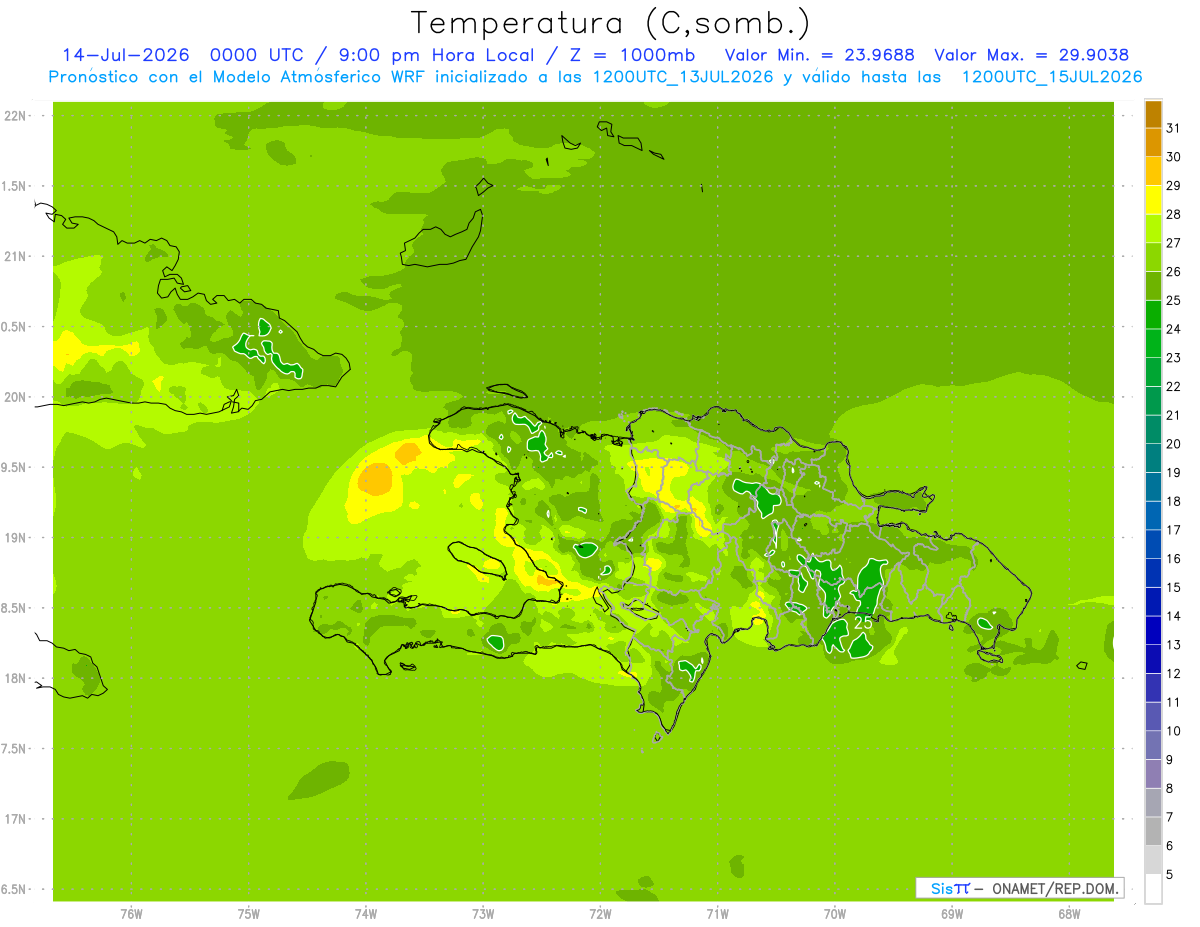The image size is (1200, 927).
Task: Click the dark orange swatch above 31
Action: pyautogui.click(x=1153, y=114)
